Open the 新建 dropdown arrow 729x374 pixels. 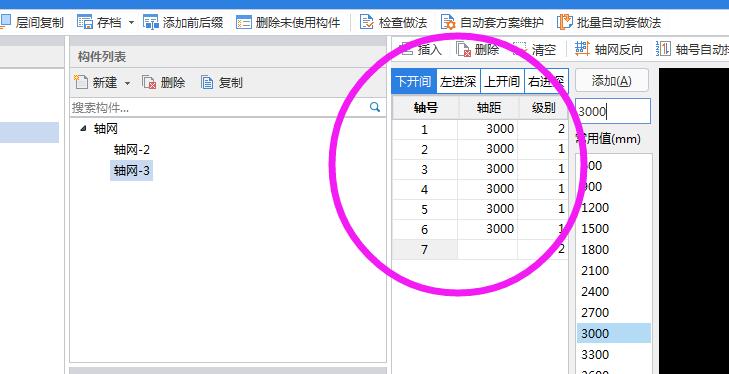pos(127,83)
